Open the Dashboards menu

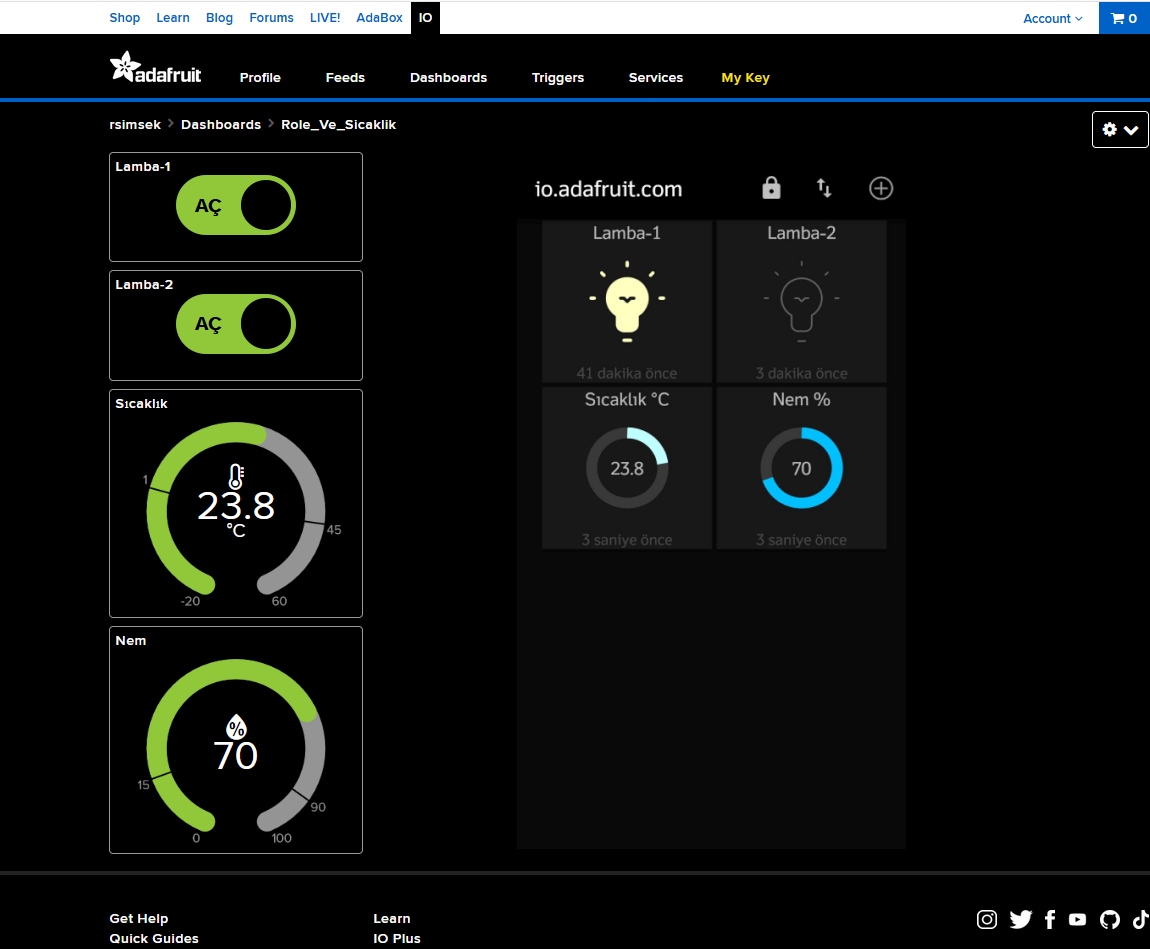coord(448,78)
